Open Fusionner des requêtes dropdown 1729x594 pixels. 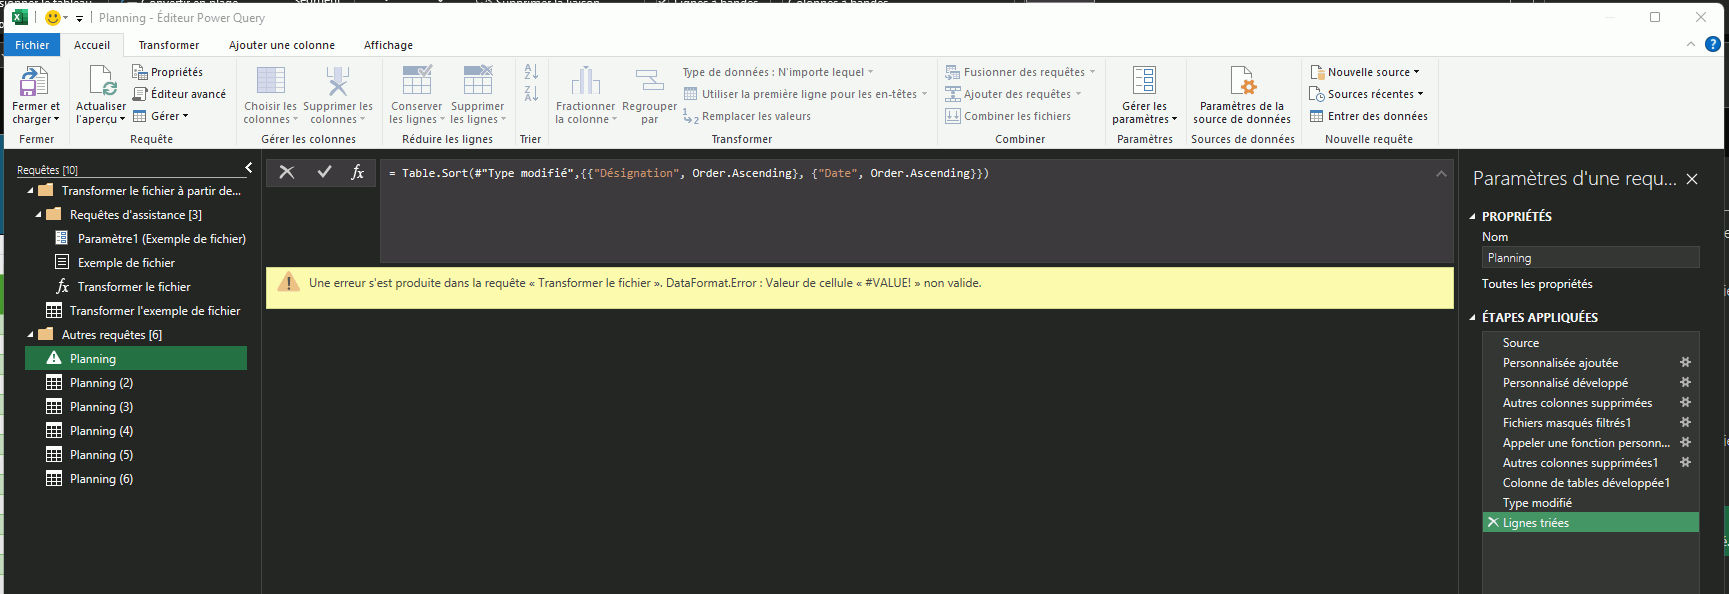point(1020,72)
